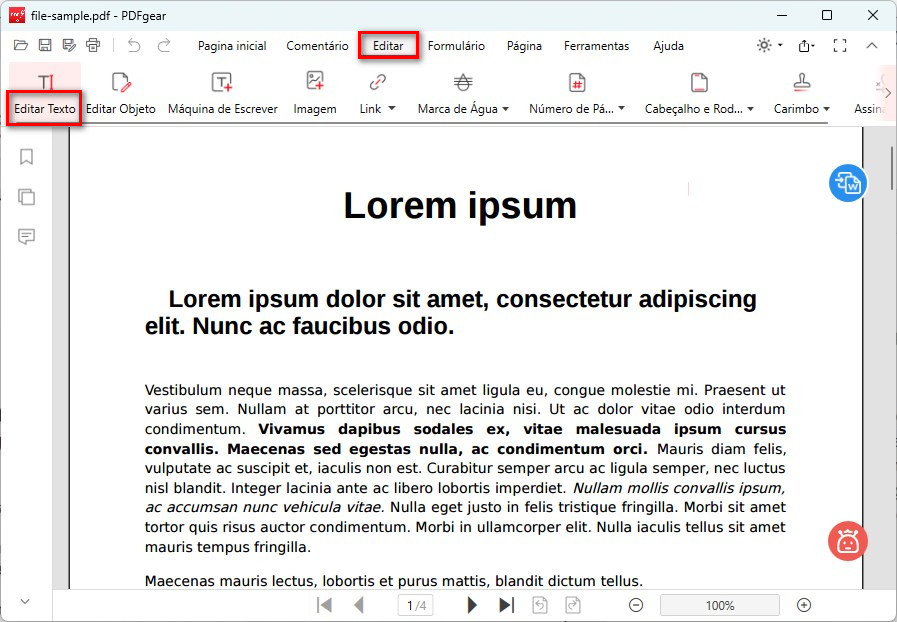Collapse the ribbon with the chevron

pos(871,46)
